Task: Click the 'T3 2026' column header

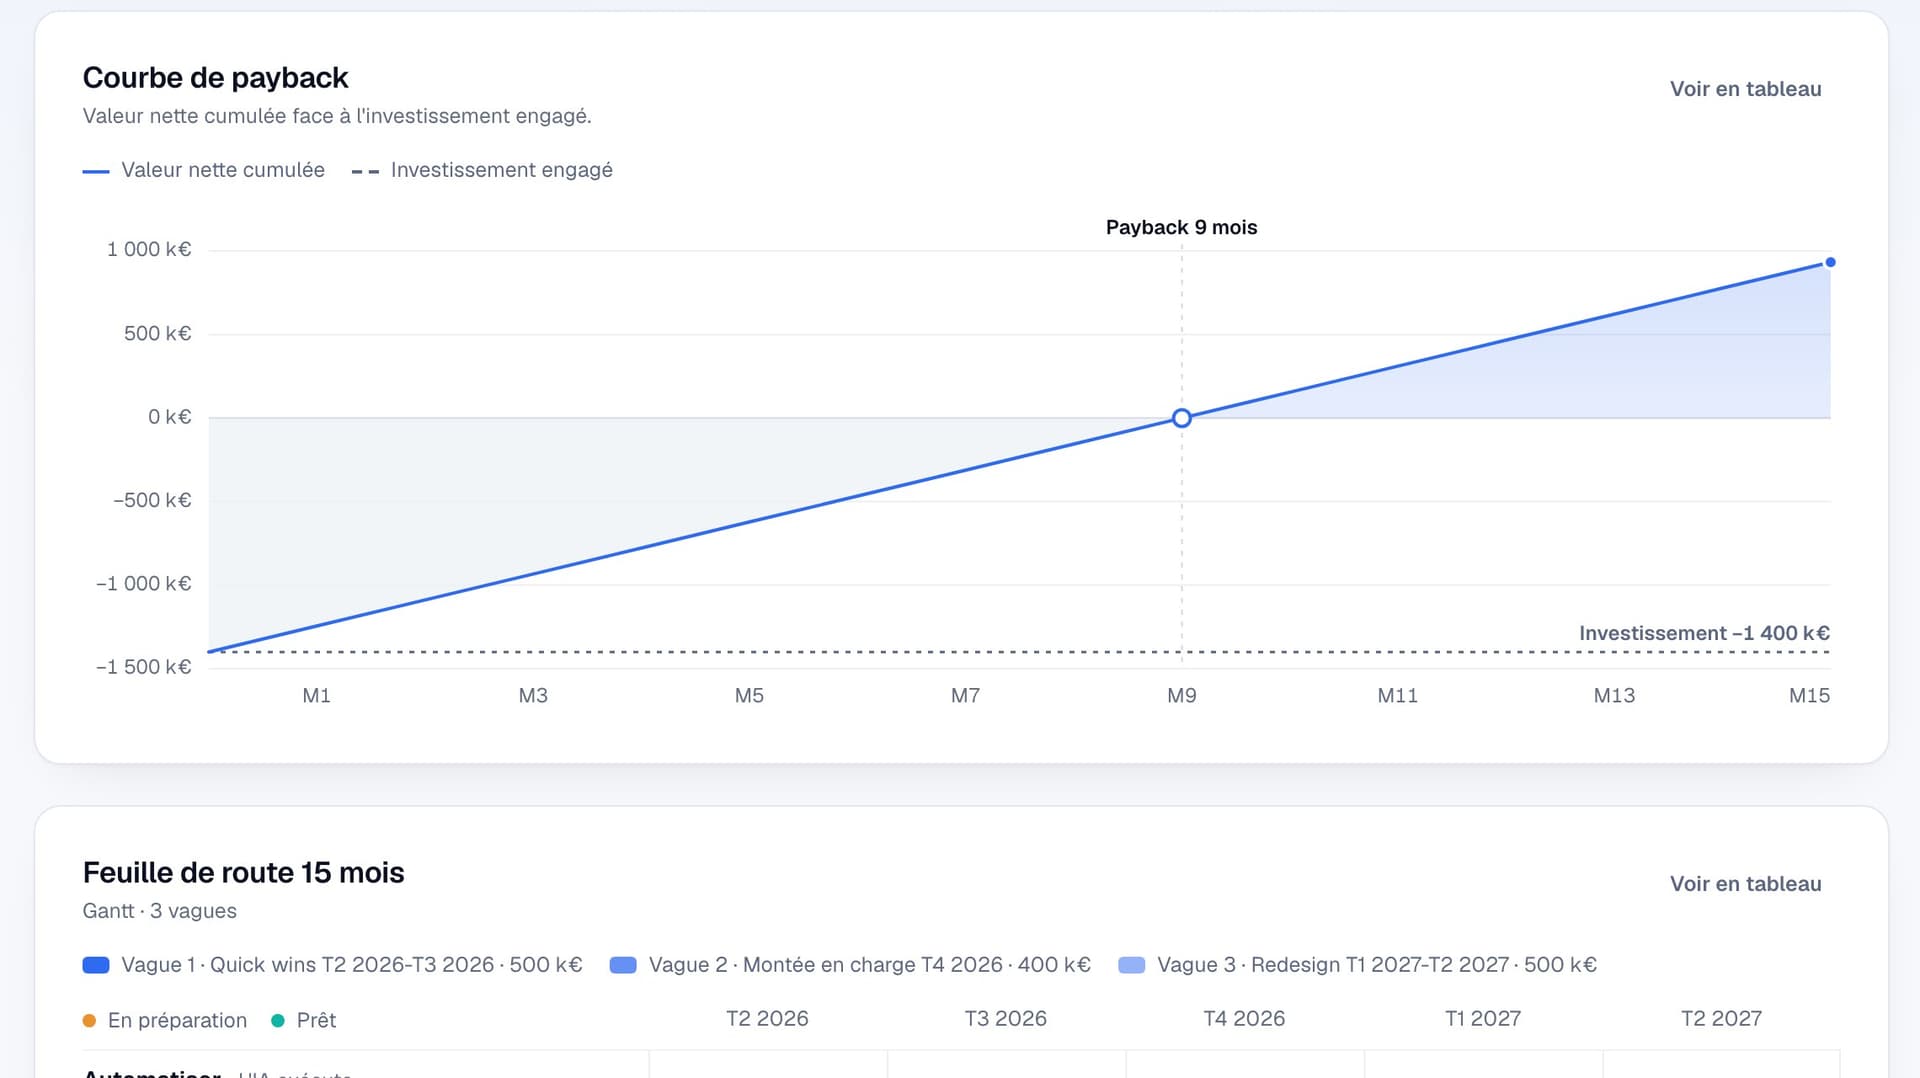Action: point(1005,1019)
